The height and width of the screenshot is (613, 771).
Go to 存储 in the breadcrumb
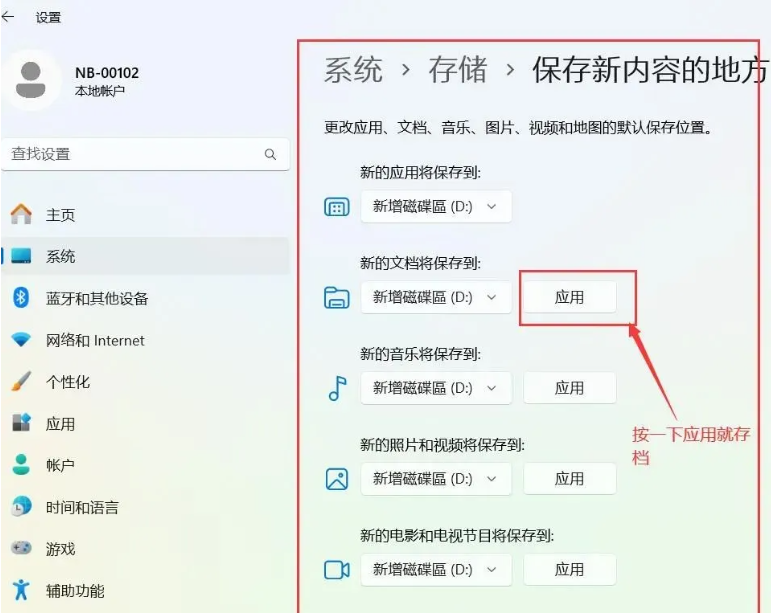pyautogui.click(x=458, y=70)
